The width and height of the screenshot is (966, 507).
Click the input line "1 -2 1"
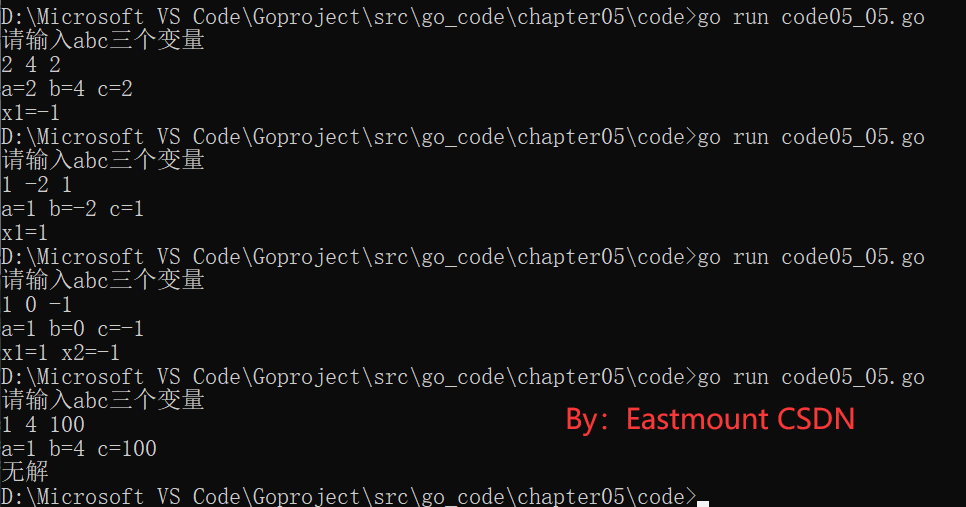click(37, 185)
